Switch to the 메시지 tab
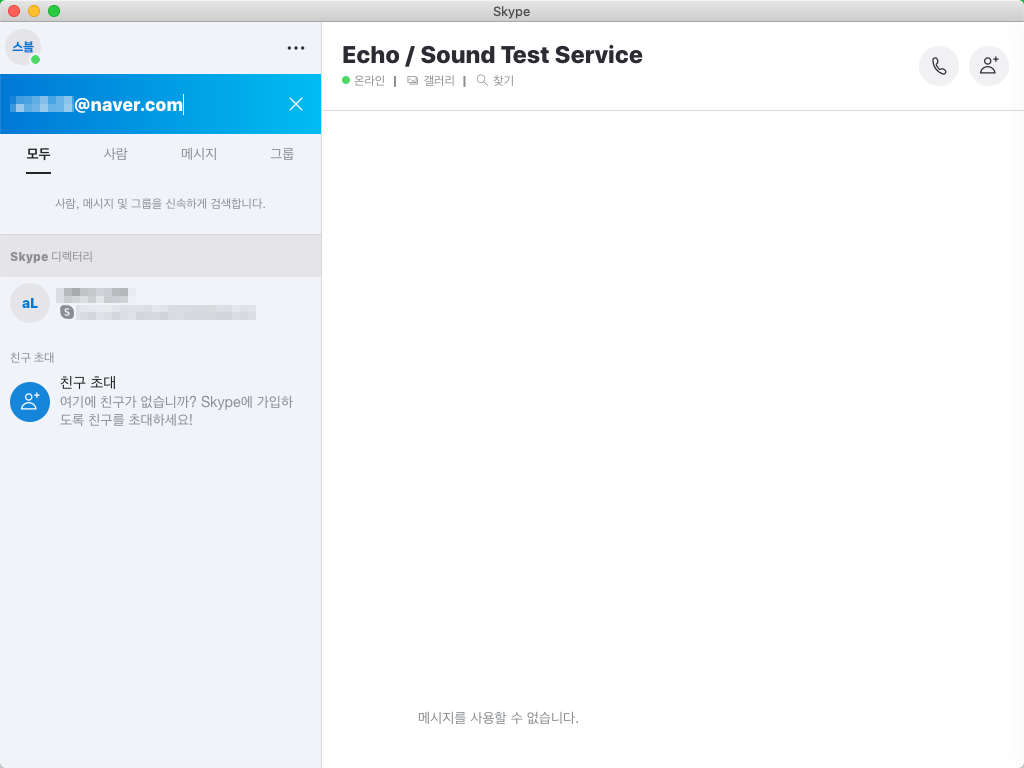 [x=199, y=154]
